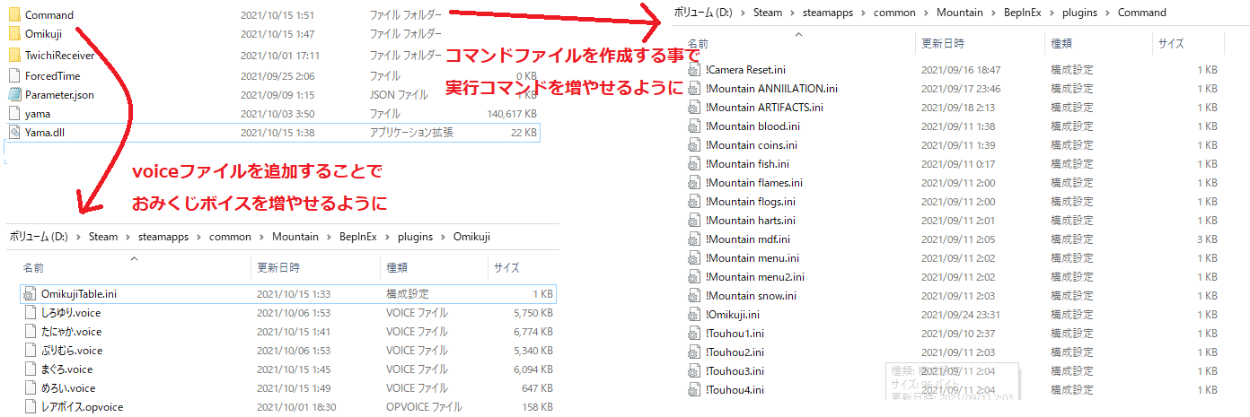Sort the Command list by 名前 column
The width and height of the screenshot is (1250, 417).
[699, 44]
